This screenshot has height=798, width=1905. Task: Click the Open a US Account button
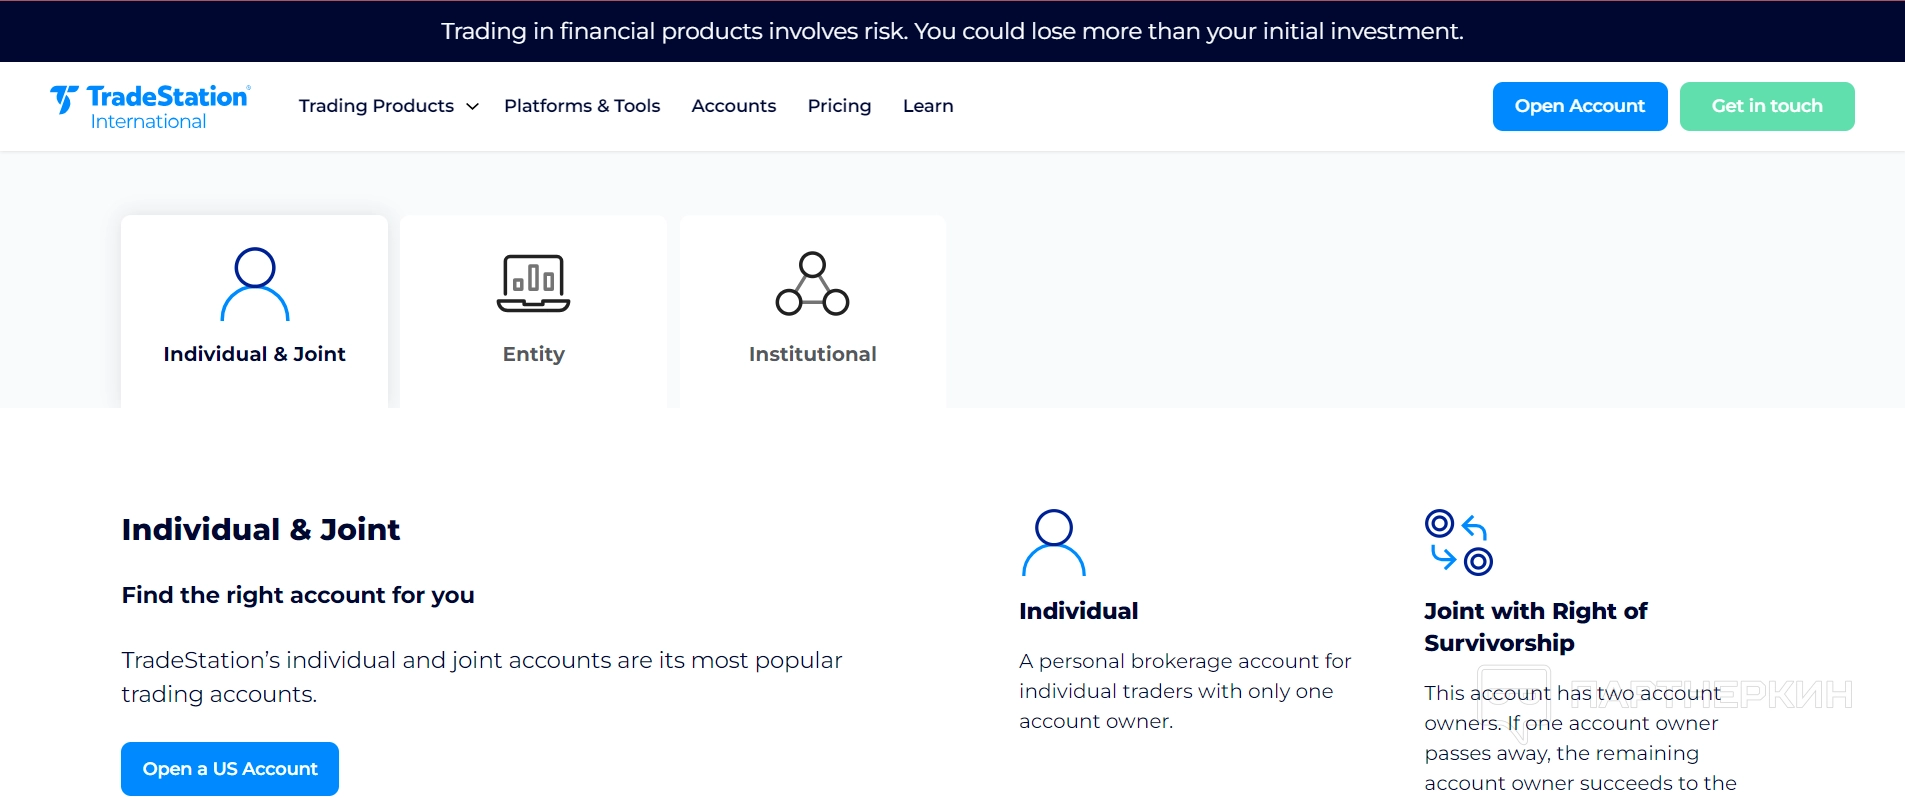(230, 769)
